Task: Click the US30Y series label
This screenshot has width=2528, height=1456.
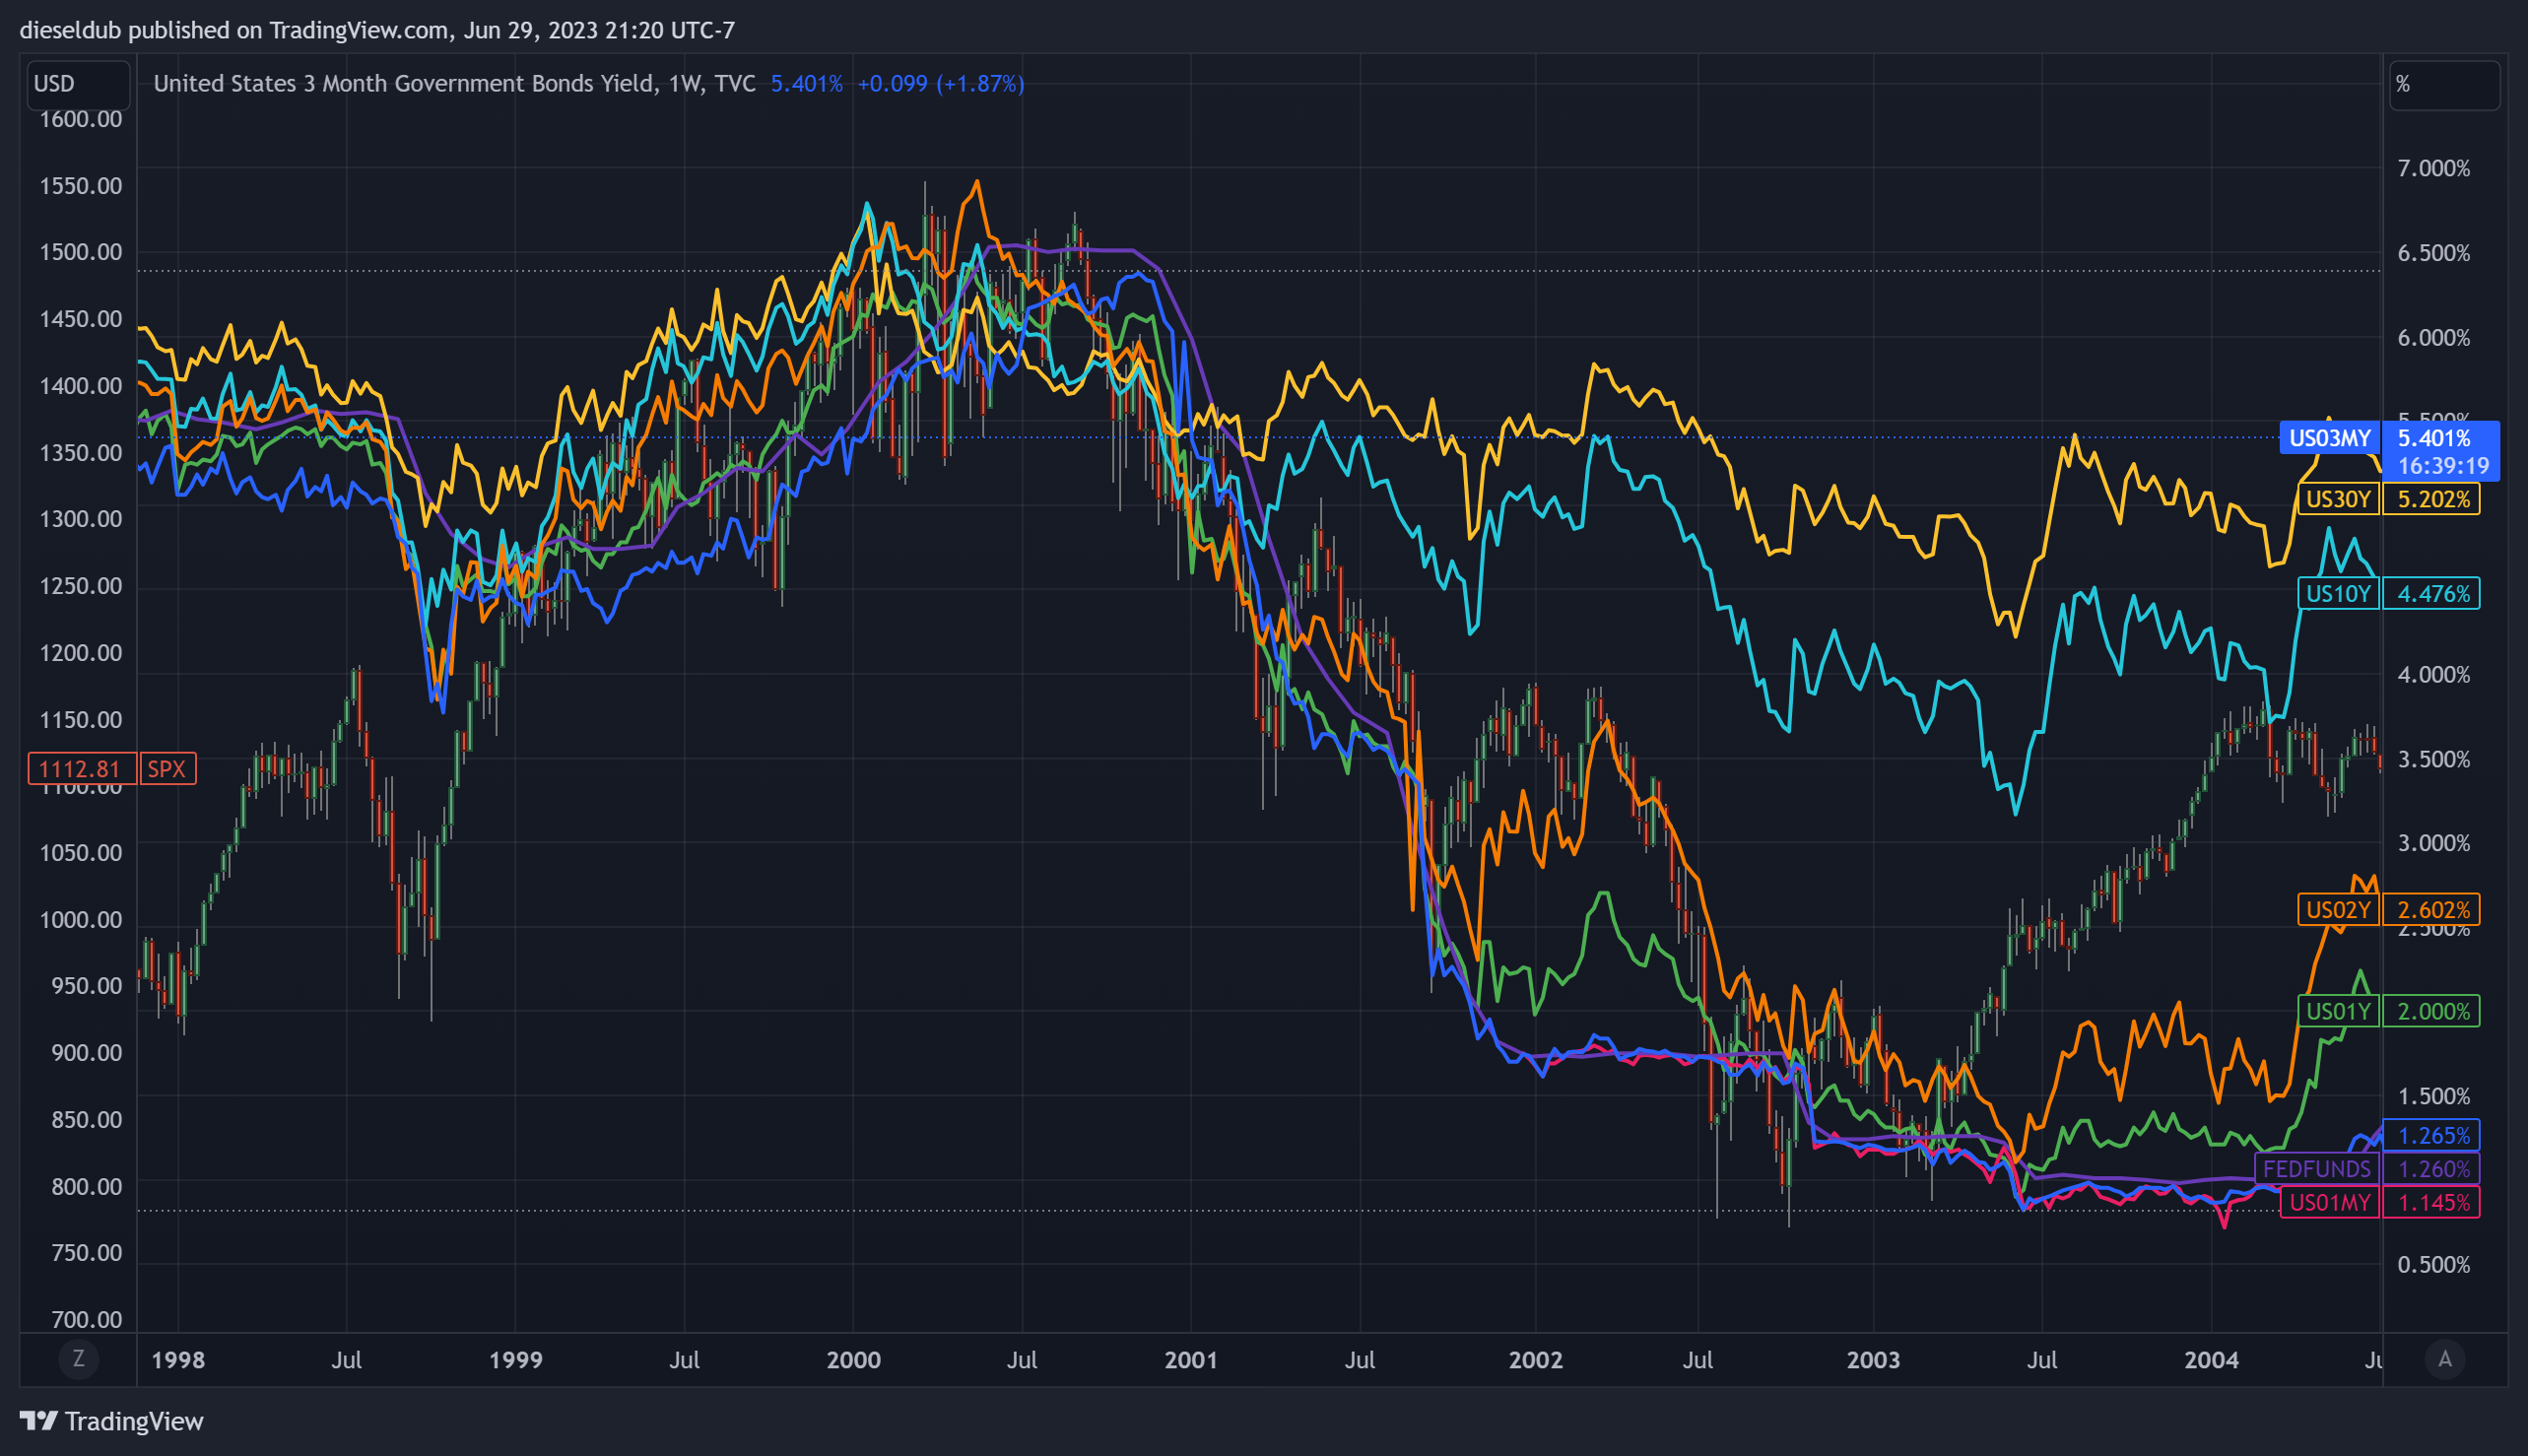Action: click(x=2338, y=499)
